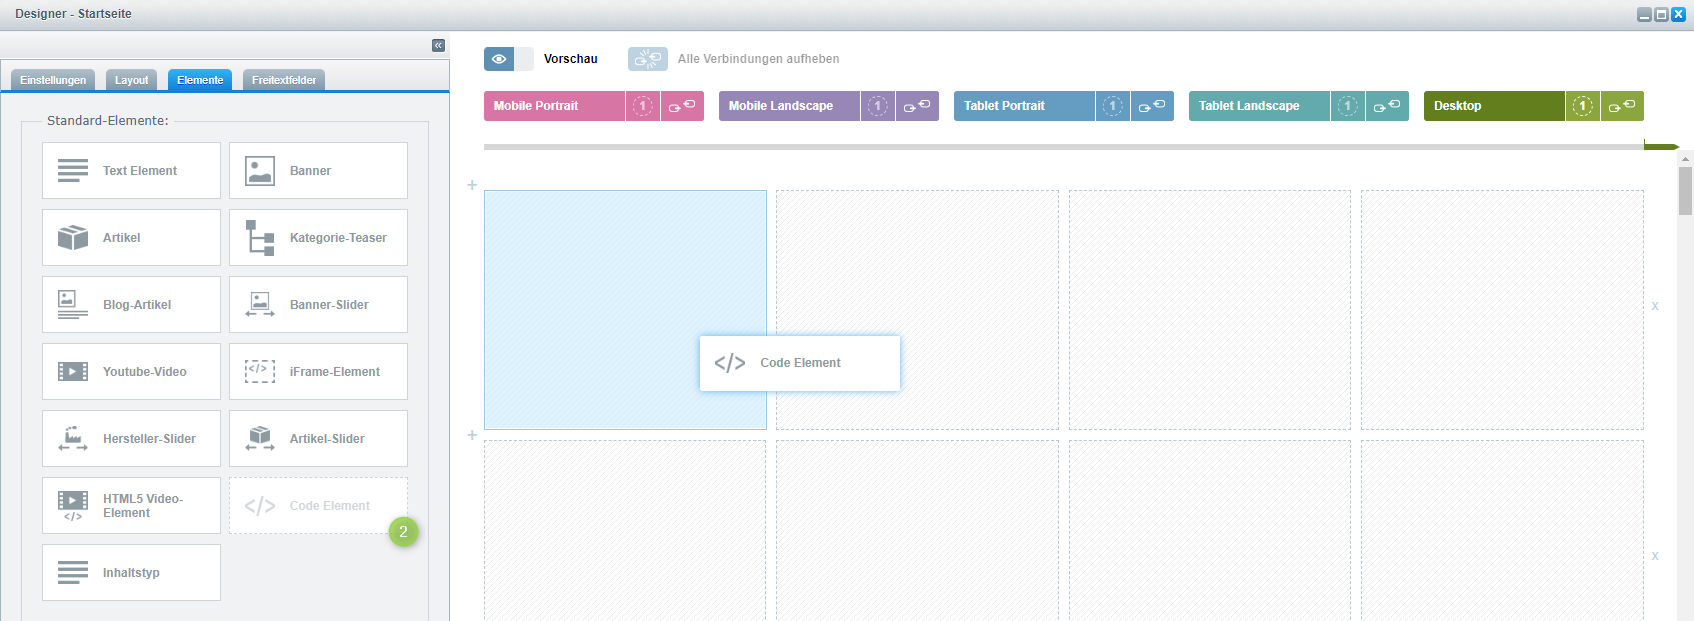Image resolution: width=1694 pixels, height=621 pixels.
Task: Click the Banner image icon
Action: [260, 171]
